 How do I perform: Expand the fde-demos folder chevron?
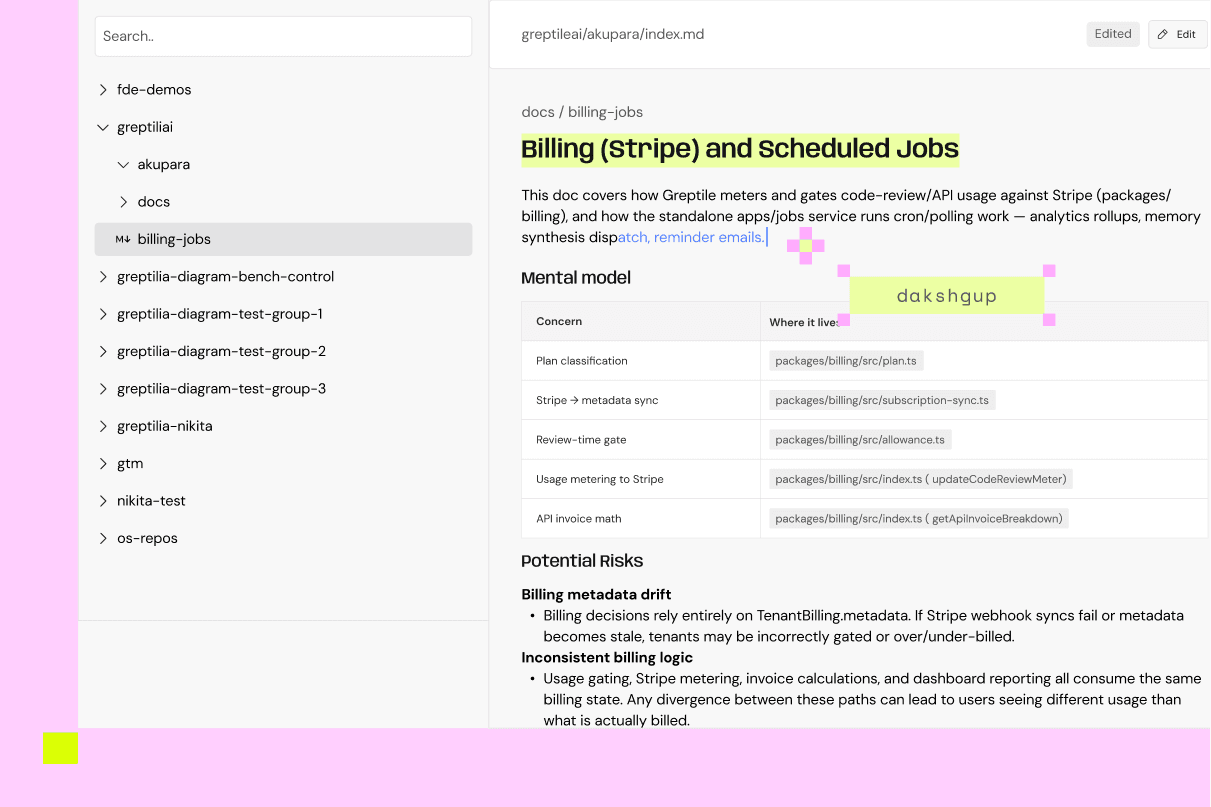(103, 90)
